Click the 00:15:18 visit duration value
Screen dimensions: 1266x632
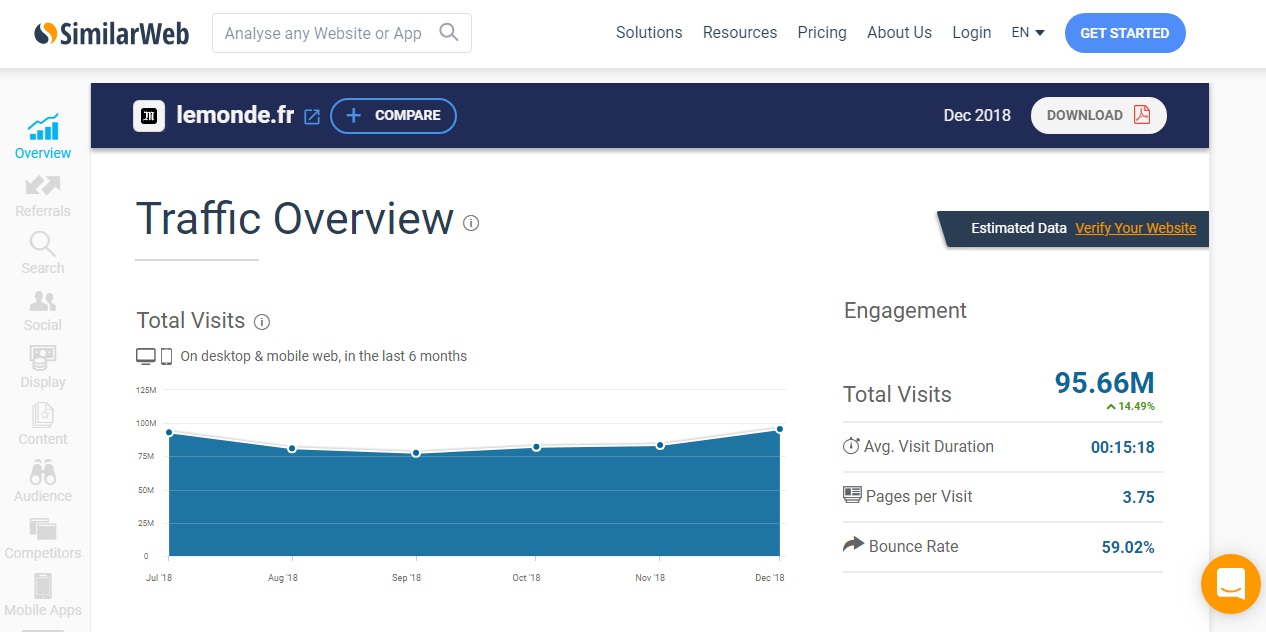(1122, 447)
